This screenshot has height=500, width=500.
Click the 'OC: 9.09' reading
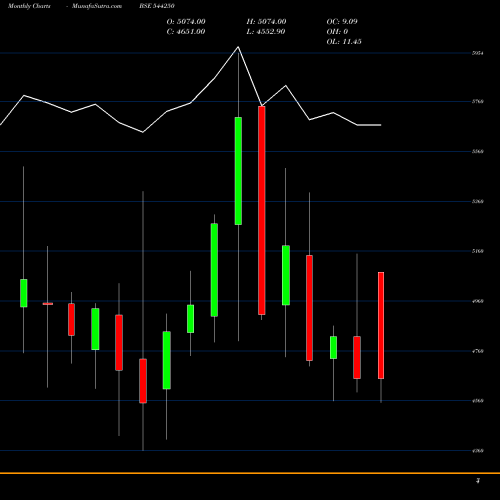[x=342, y=21]
